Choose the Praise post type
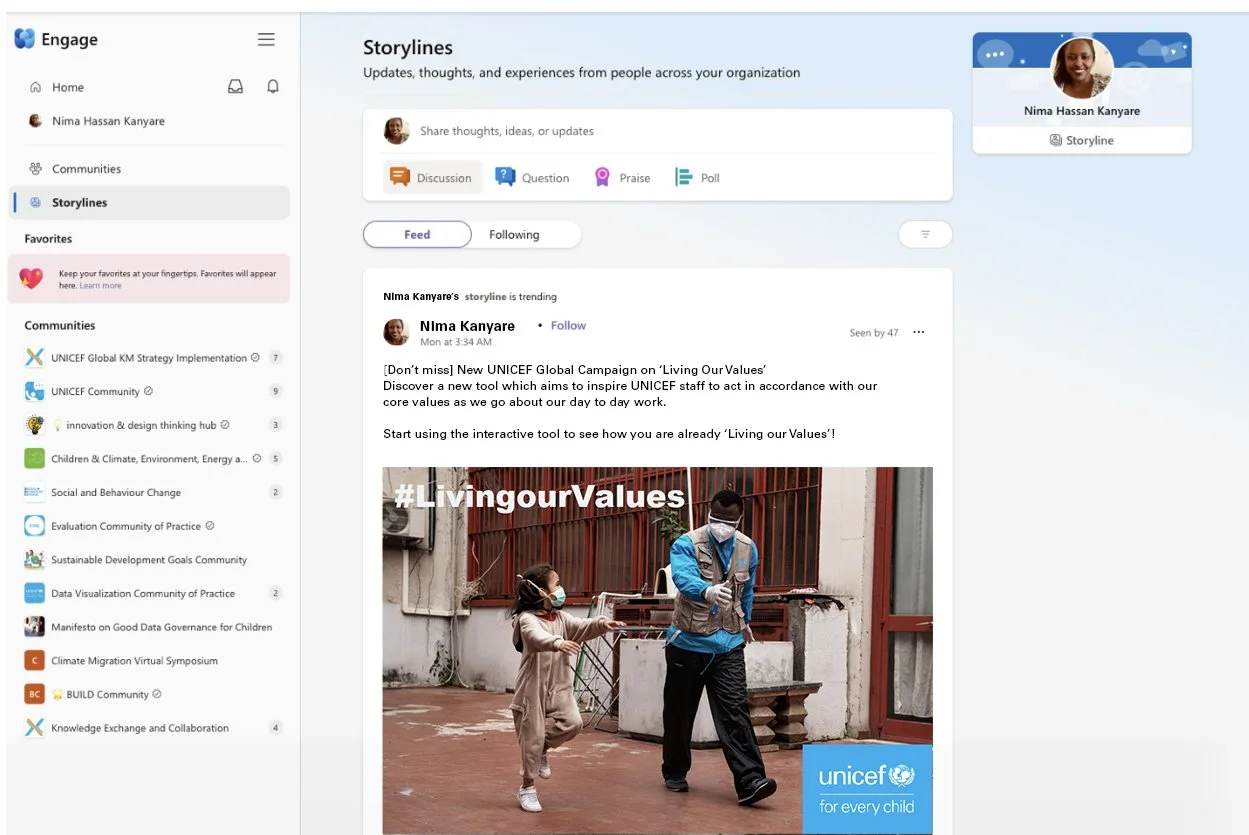This screenshot has width=1249, height=835. tap(622, 178)
